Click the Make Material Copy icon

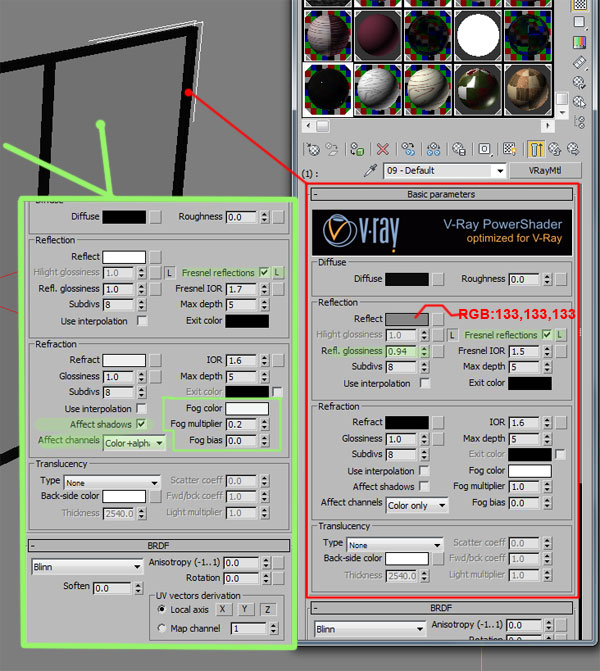click(x=408, y=149)
